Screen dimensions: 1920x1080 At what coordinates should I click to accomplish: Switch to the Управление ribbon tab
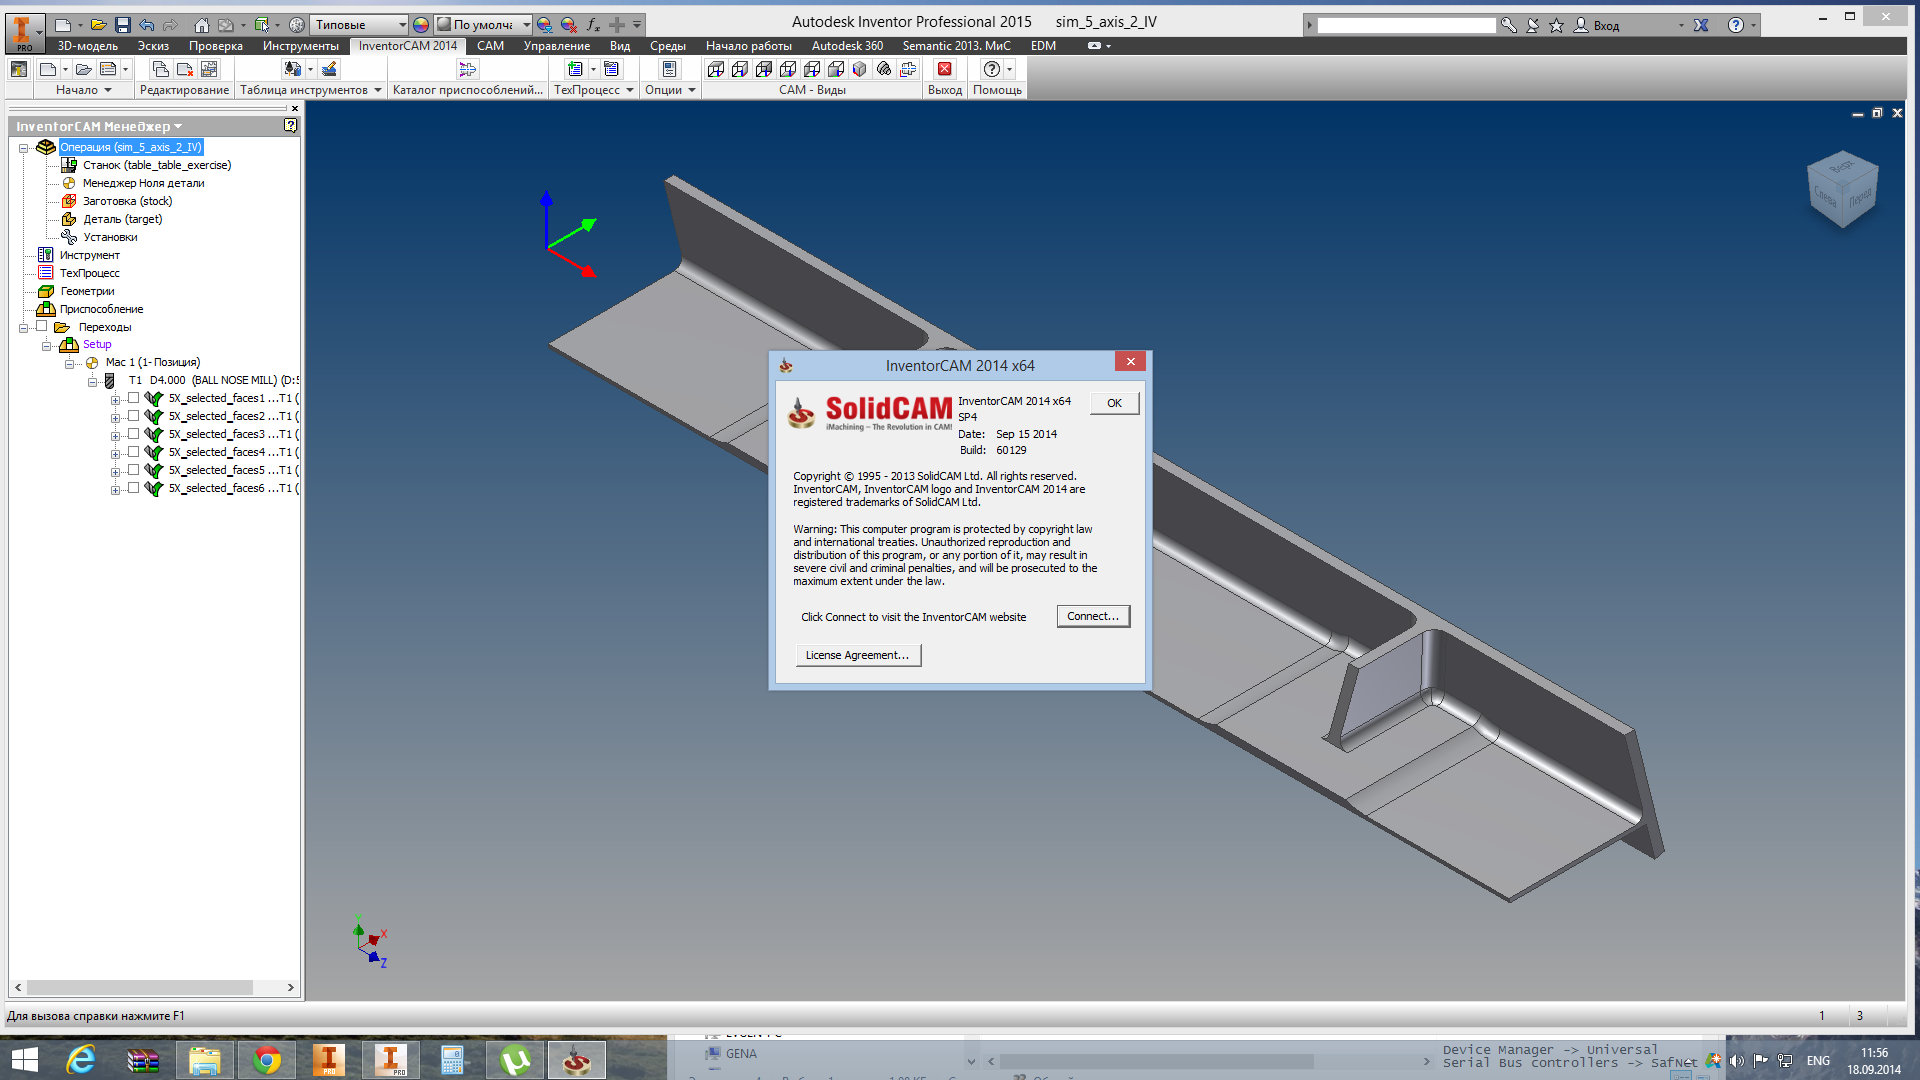point(556,46)
